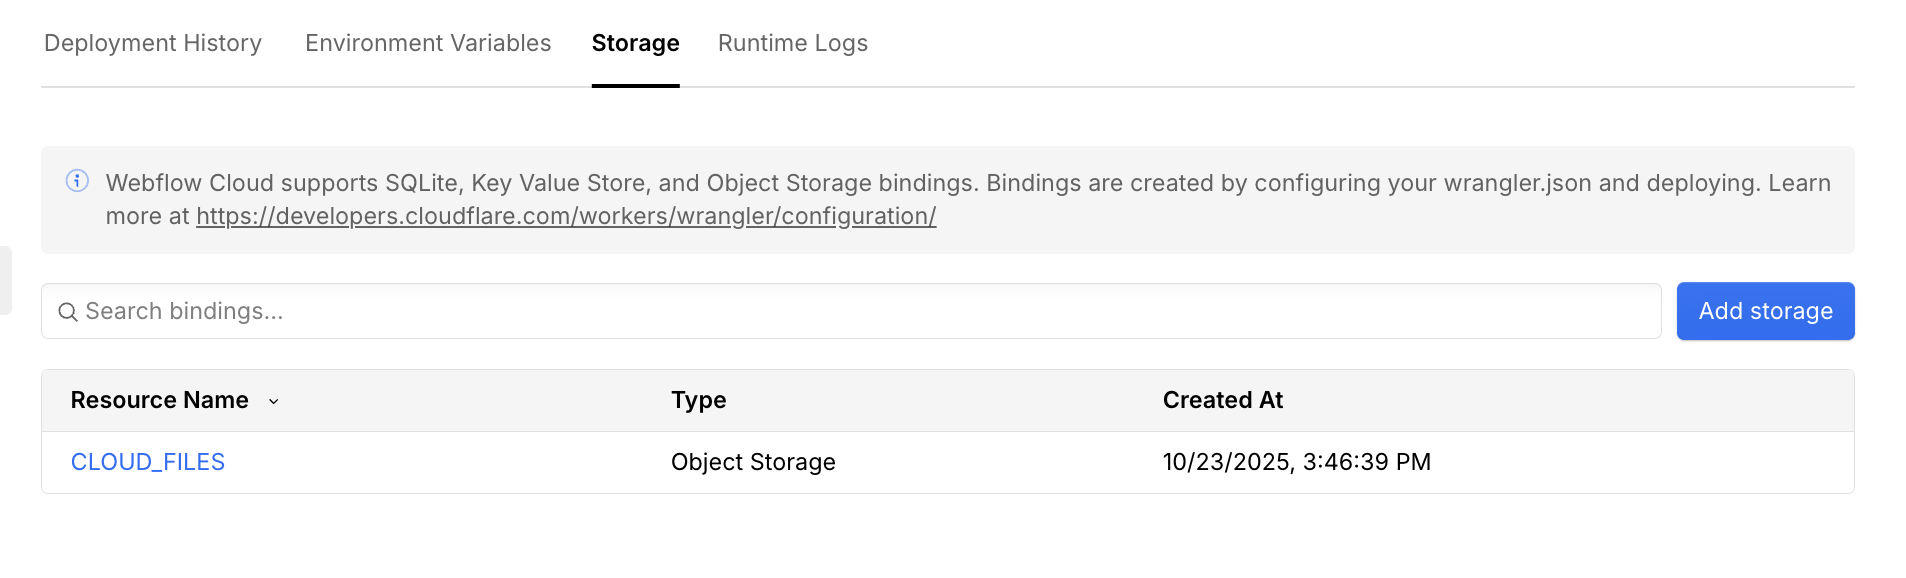1906x578 pixels.
Task: Click the Created At column header
Action: pyautogui.click(x=1222, y=400)
